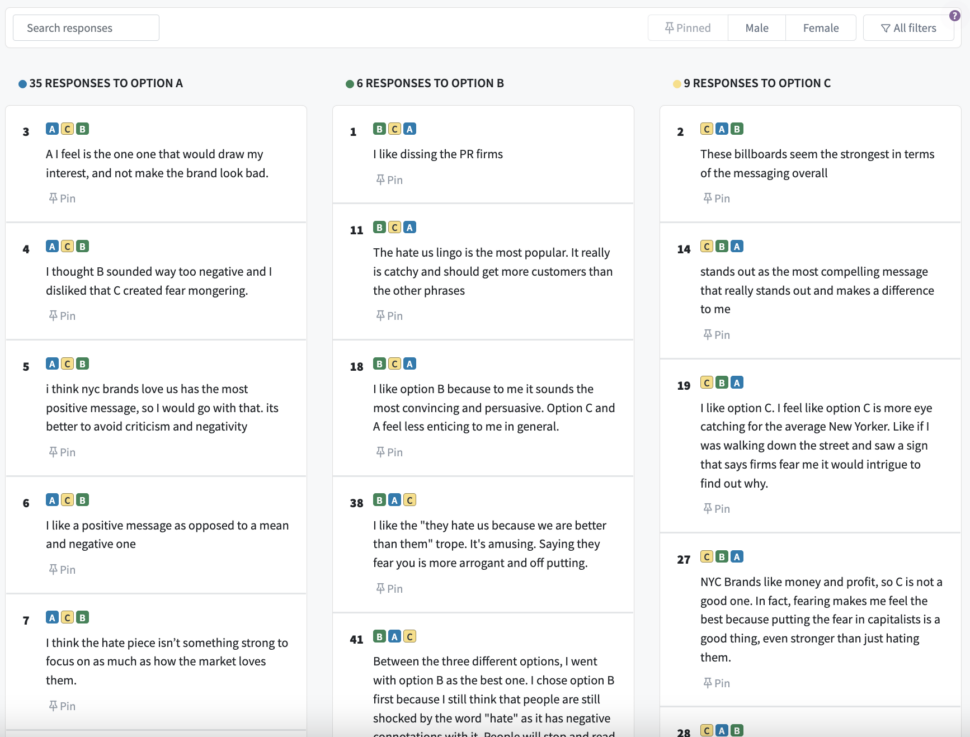Click the A badge on response 19

[736, 382]
